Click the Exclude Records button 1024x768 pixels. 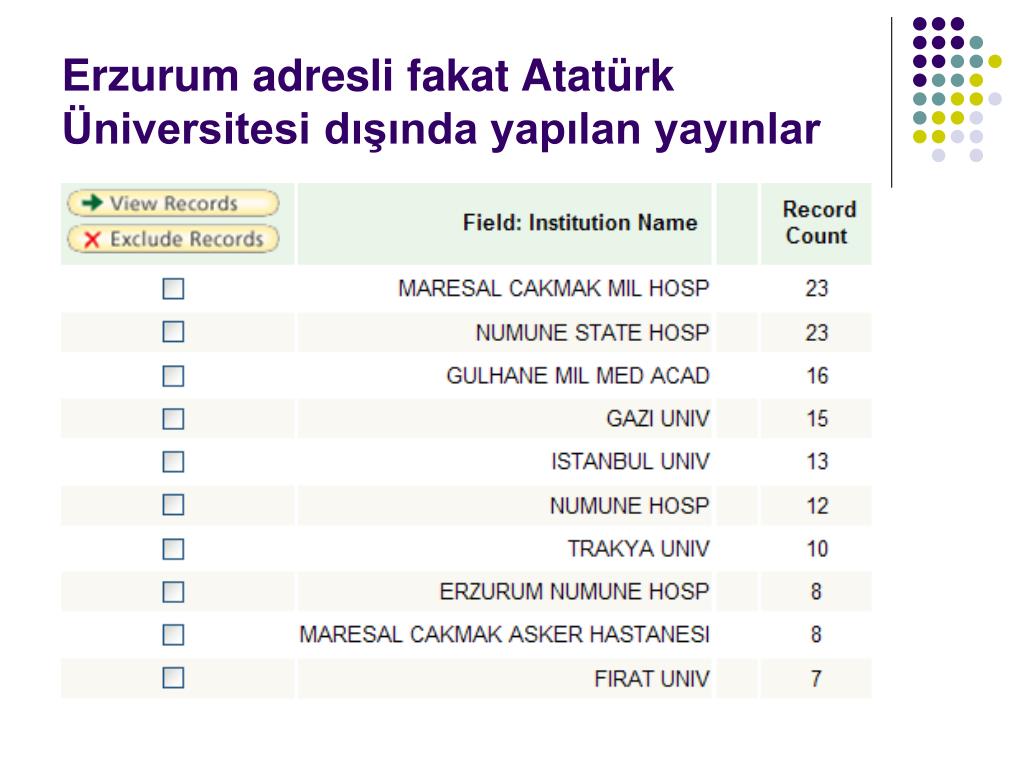(173, 239)
